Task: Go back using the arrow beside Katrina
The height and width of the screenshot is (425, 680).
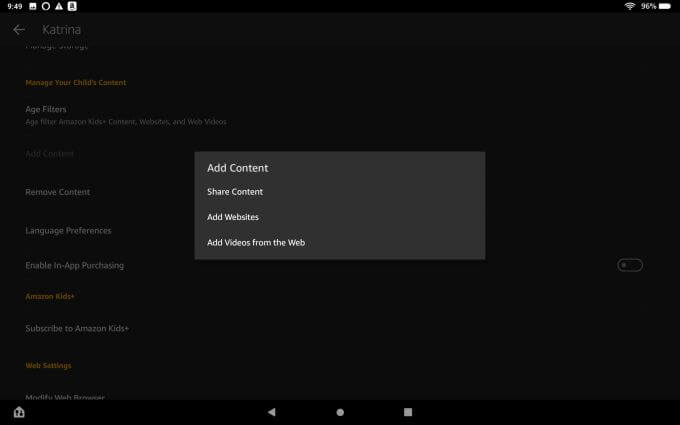Action: tap(19, 29)
